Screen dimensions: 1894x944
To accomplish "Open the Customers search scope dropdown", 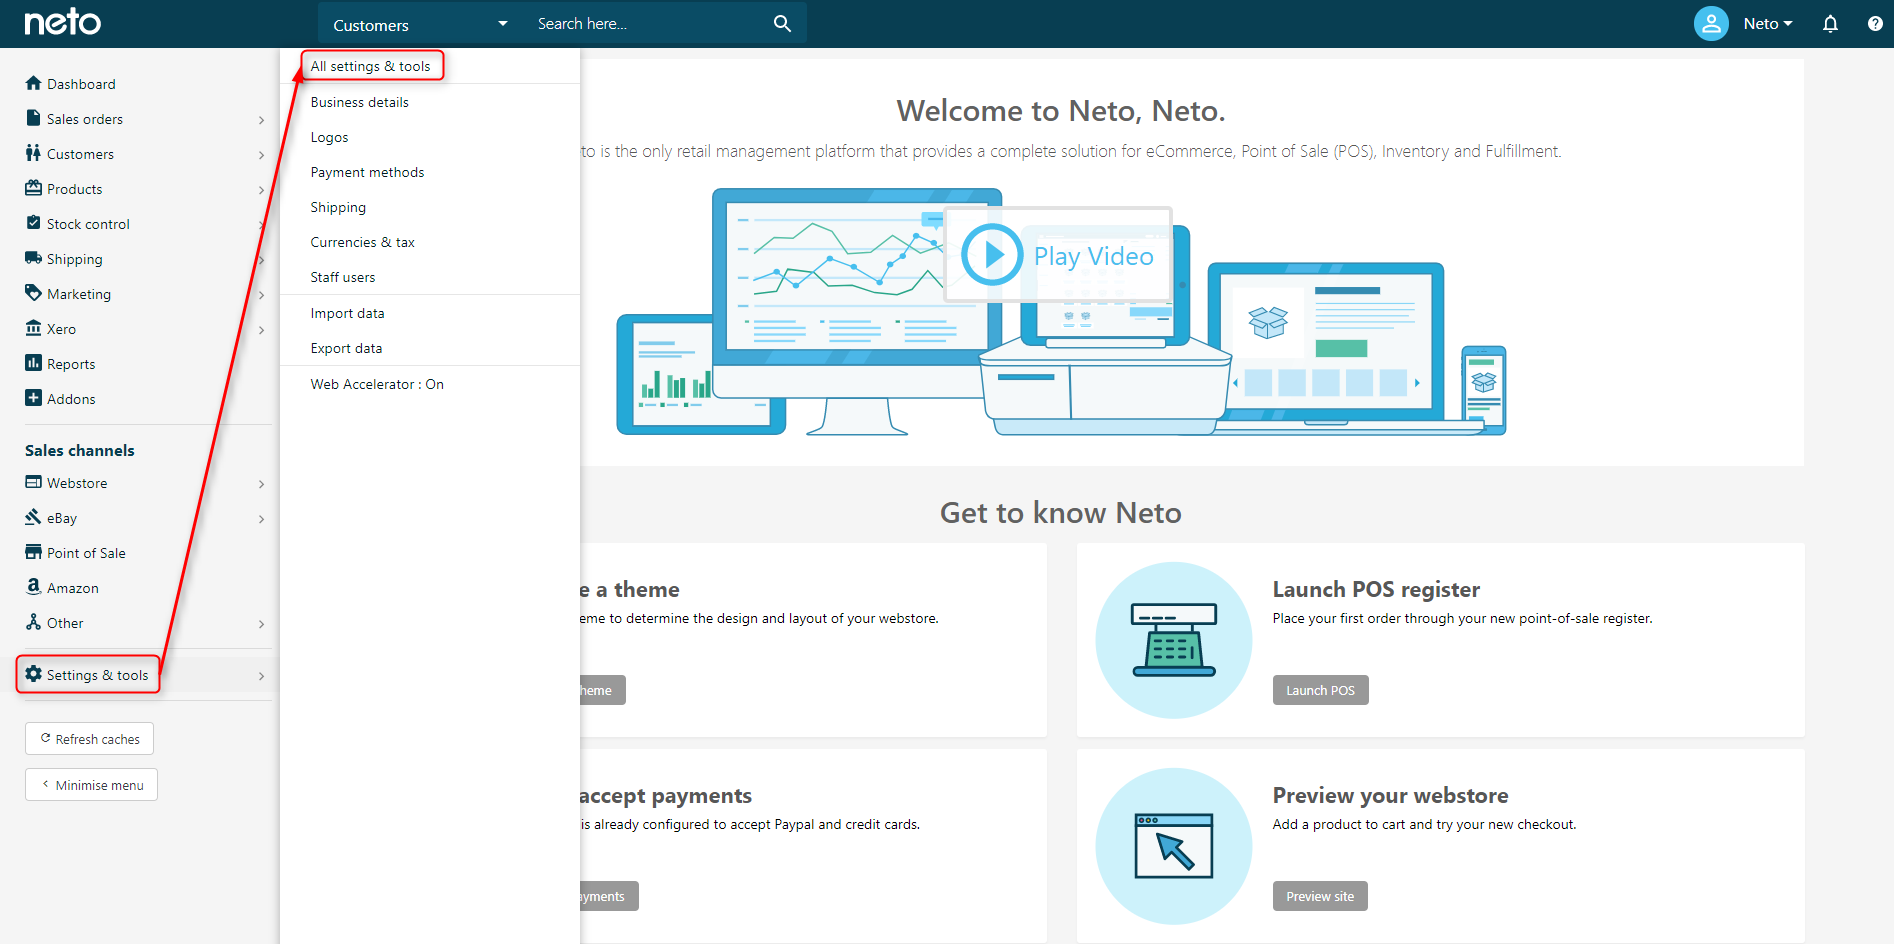I will (x=420, y=24).
